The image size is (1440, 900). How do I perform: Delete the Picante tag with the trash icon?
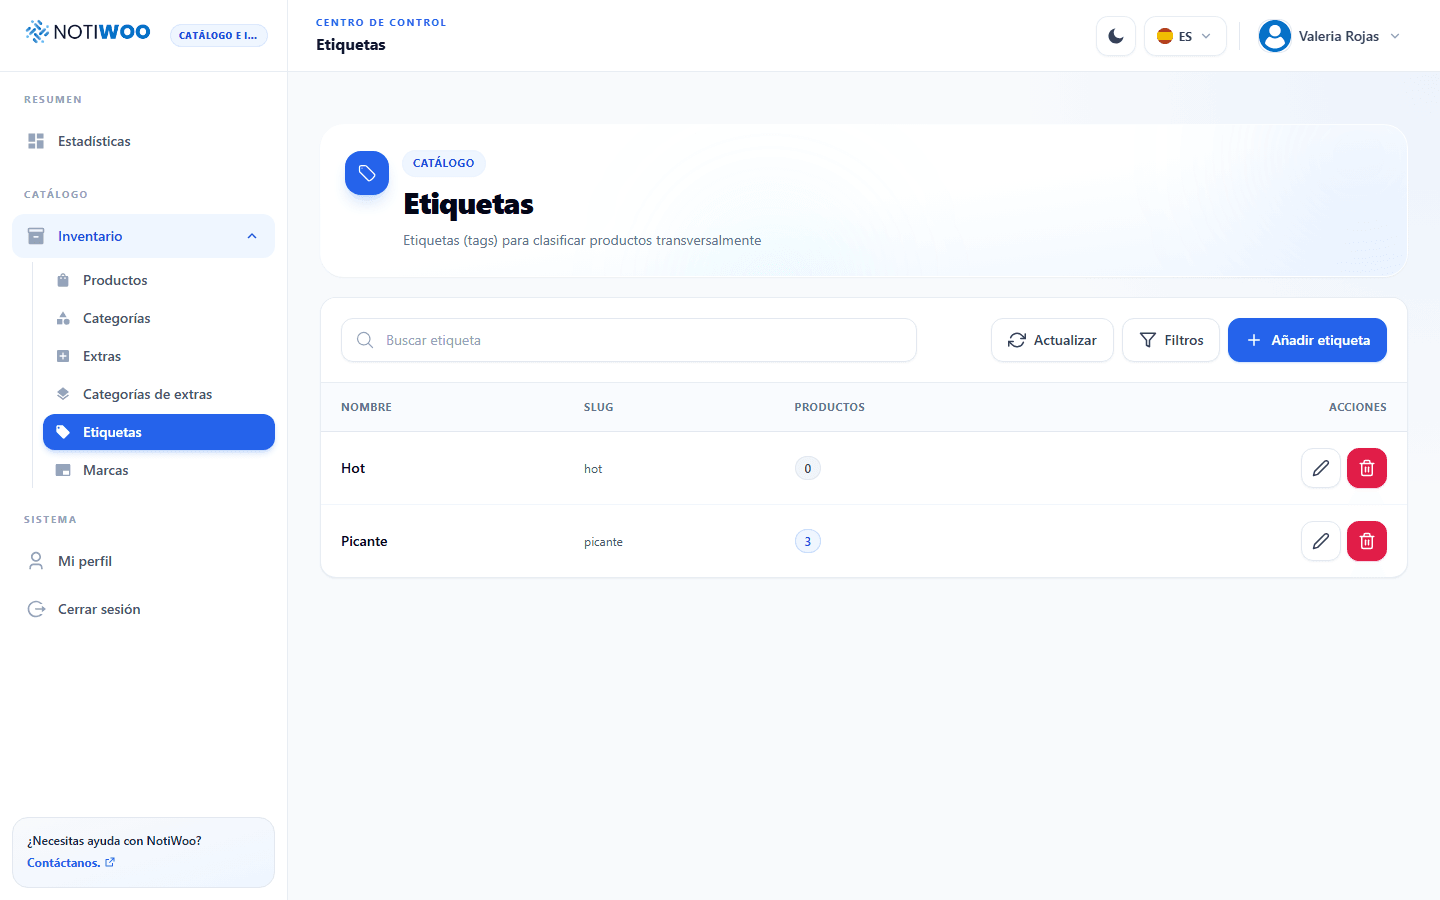[x=1367, y=541]
